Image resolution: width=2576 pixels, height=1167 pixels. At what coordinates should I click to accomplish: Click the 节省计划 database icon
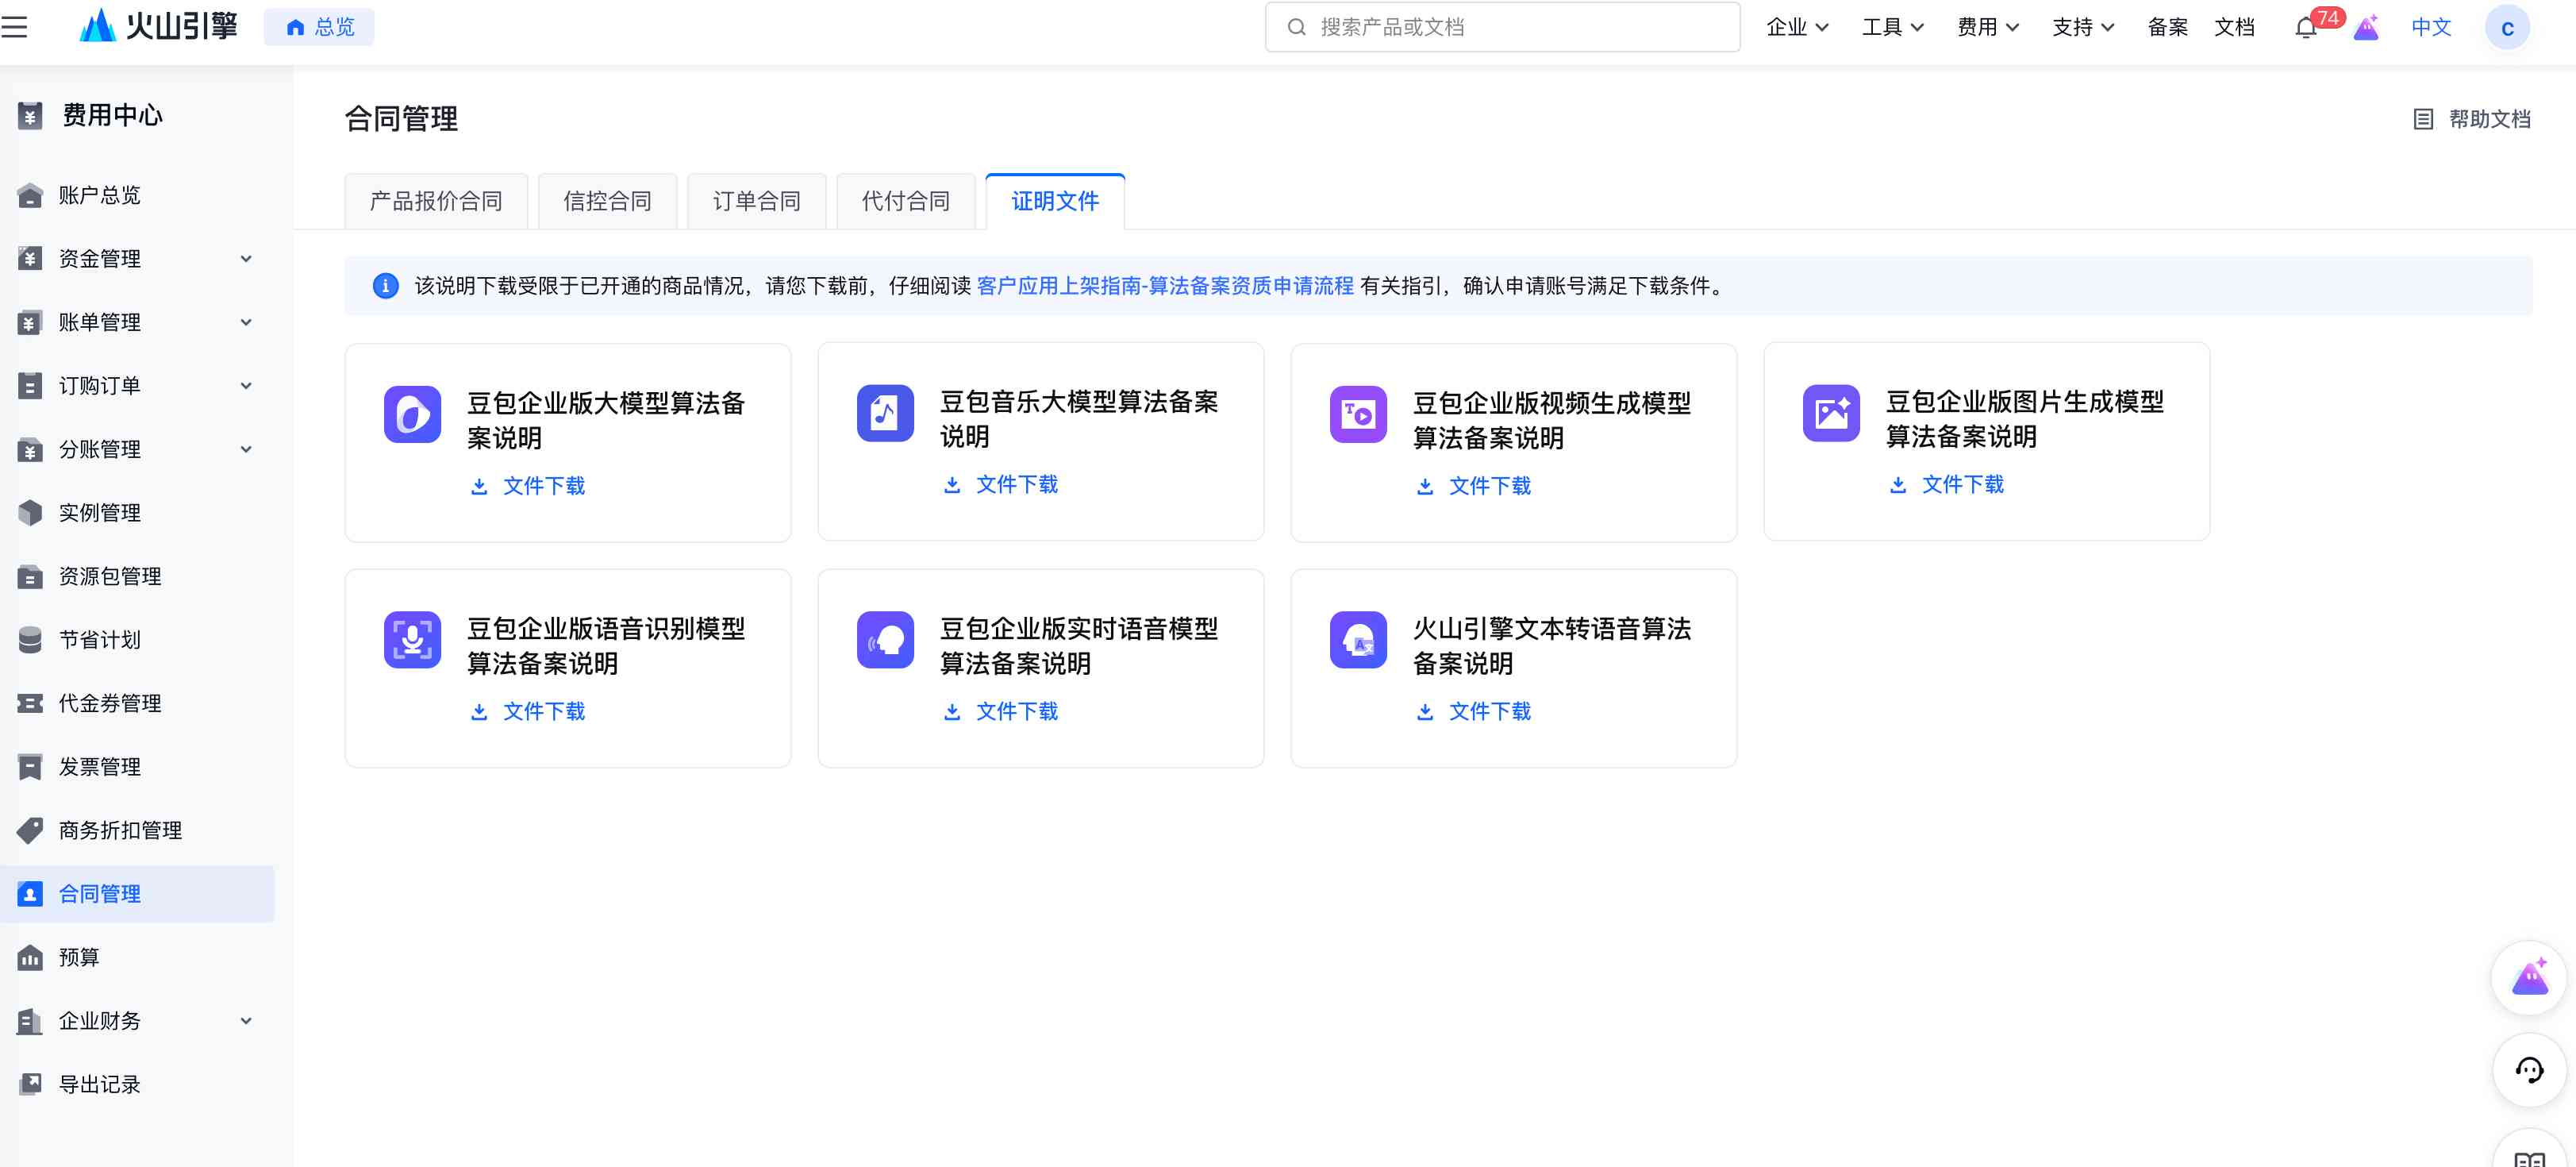[30, 640]
